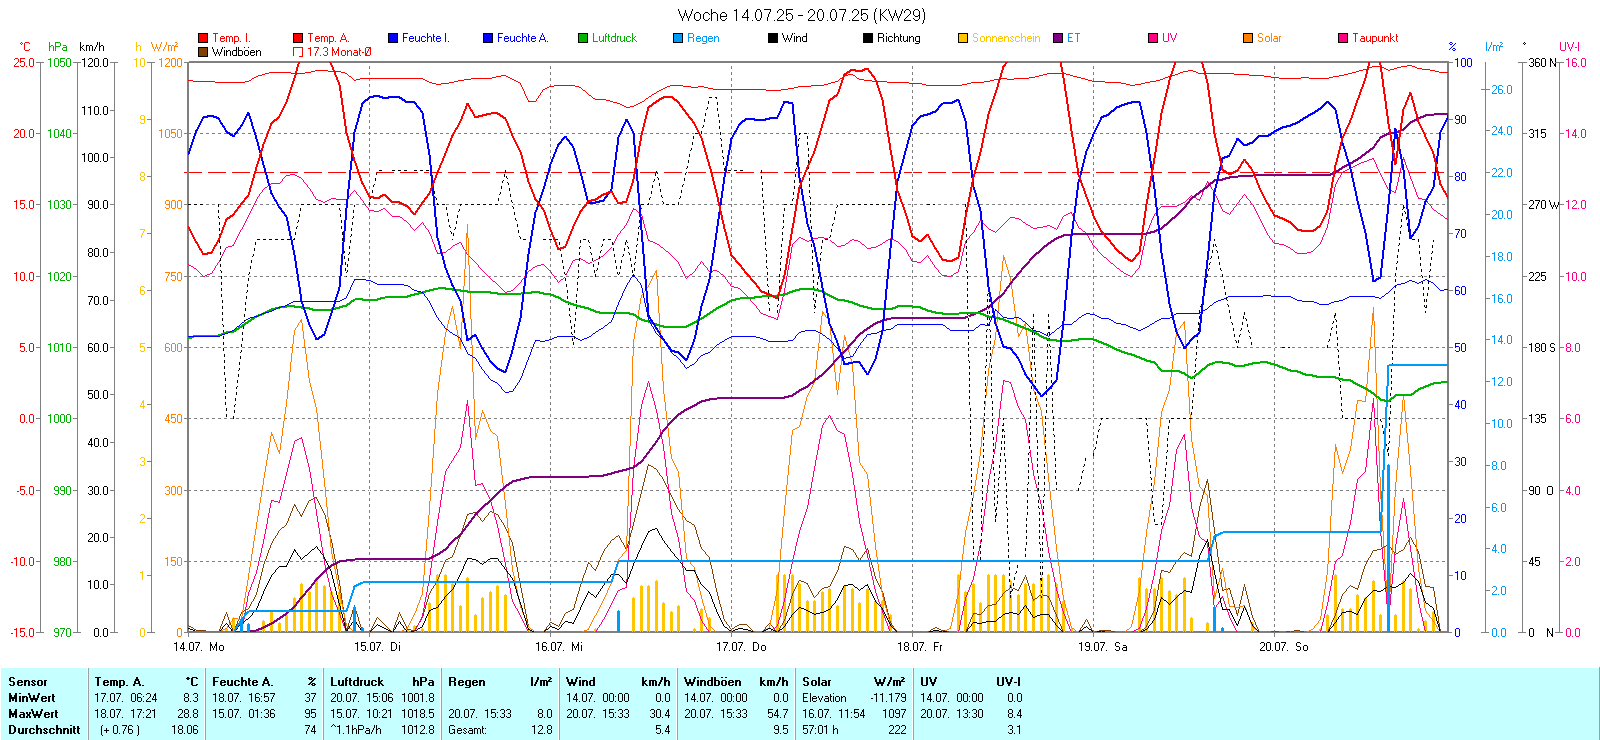This screenshot has height=740, width=1600.
Task: Click the yellow Sonnenschein legend marker
Action: pos(963,38)
